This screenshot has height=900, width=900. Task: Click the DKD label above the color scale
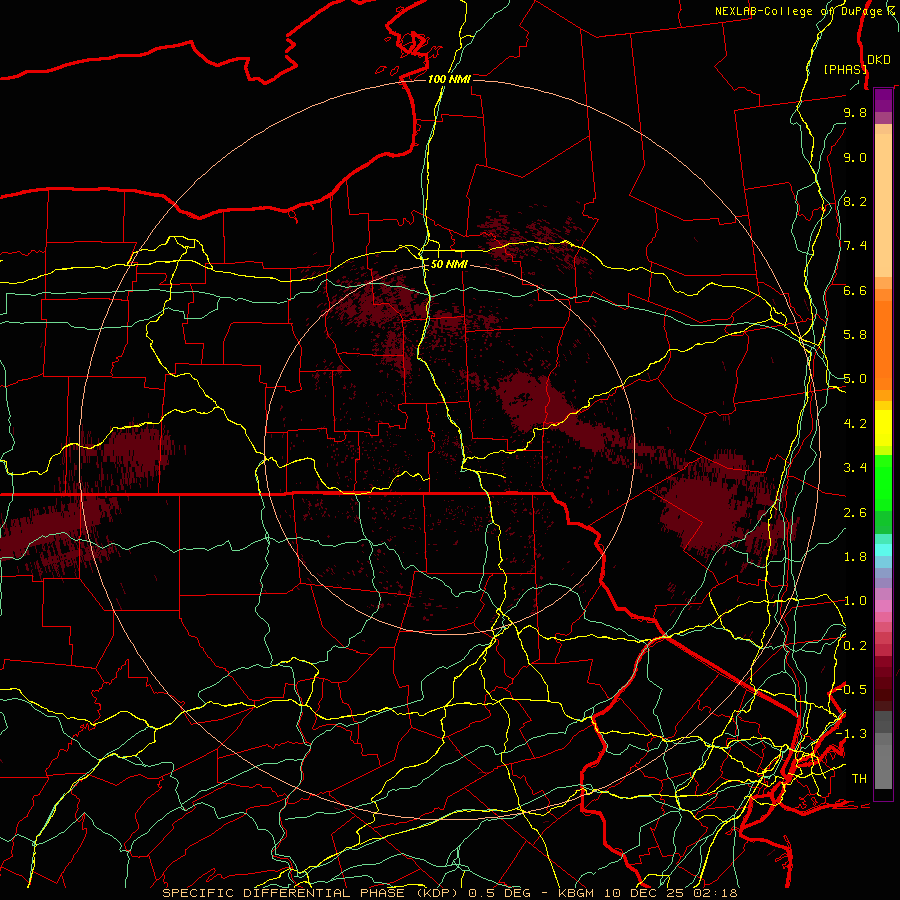pos(879,60)
